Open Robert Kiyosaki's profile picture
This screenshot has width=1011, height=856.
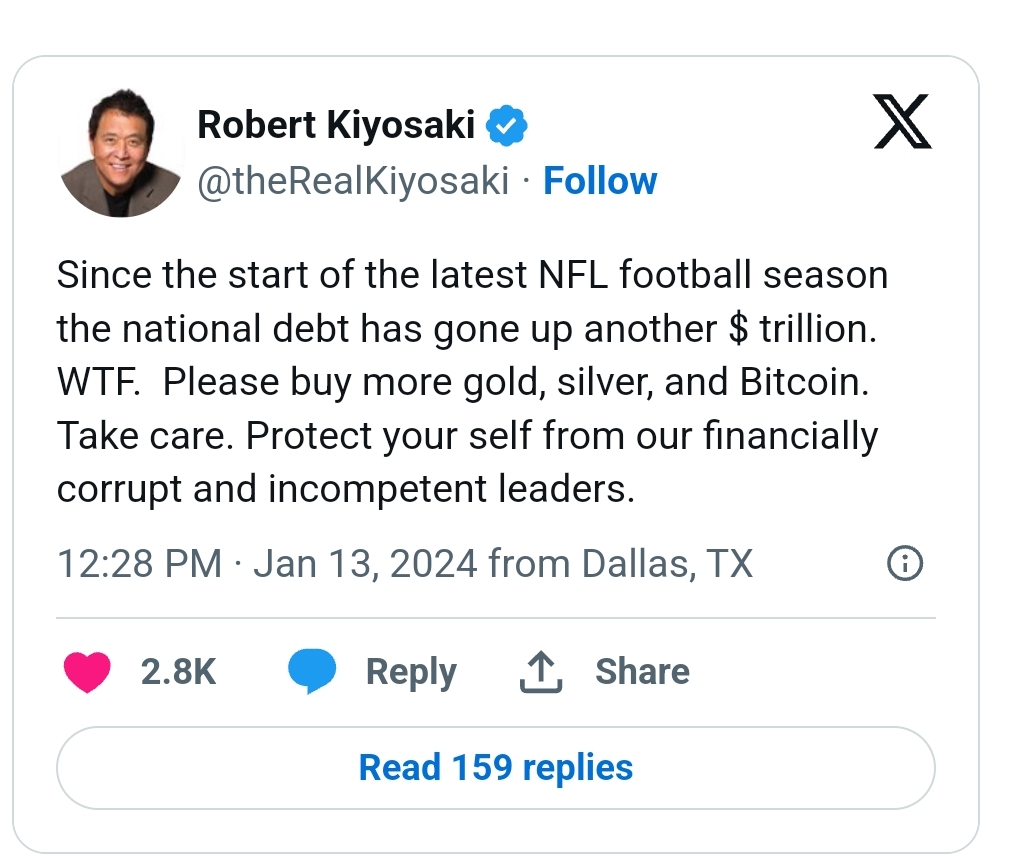121,153
